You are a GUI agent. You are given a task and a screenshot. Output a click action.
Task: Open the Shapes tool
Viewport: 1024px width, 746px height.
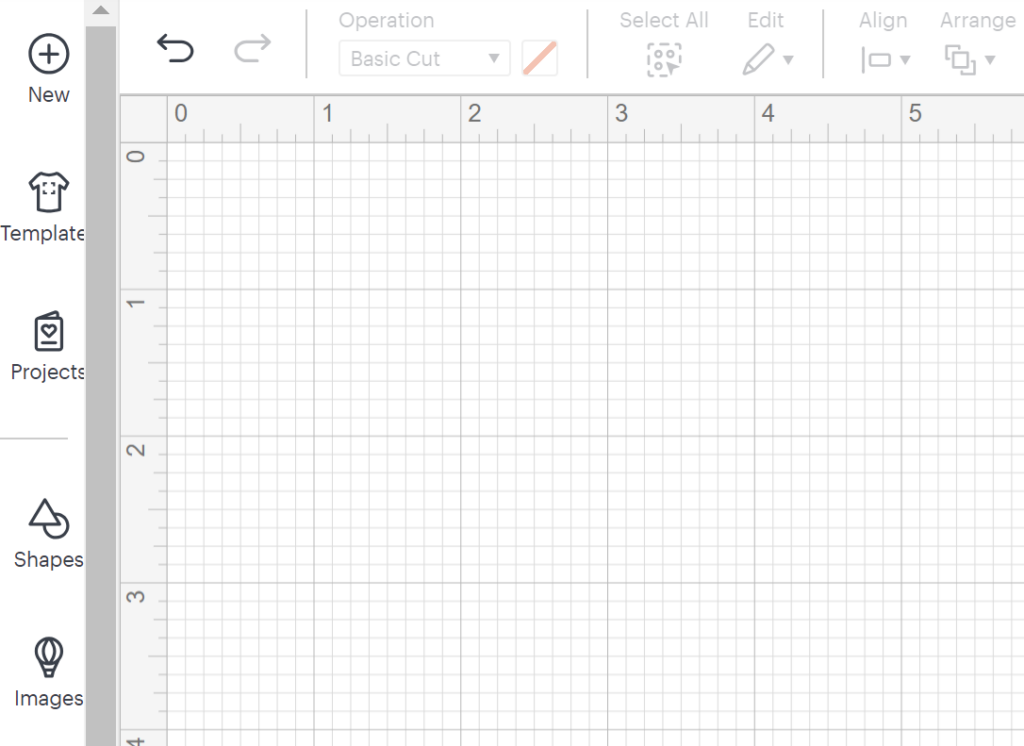pos(48,520)
